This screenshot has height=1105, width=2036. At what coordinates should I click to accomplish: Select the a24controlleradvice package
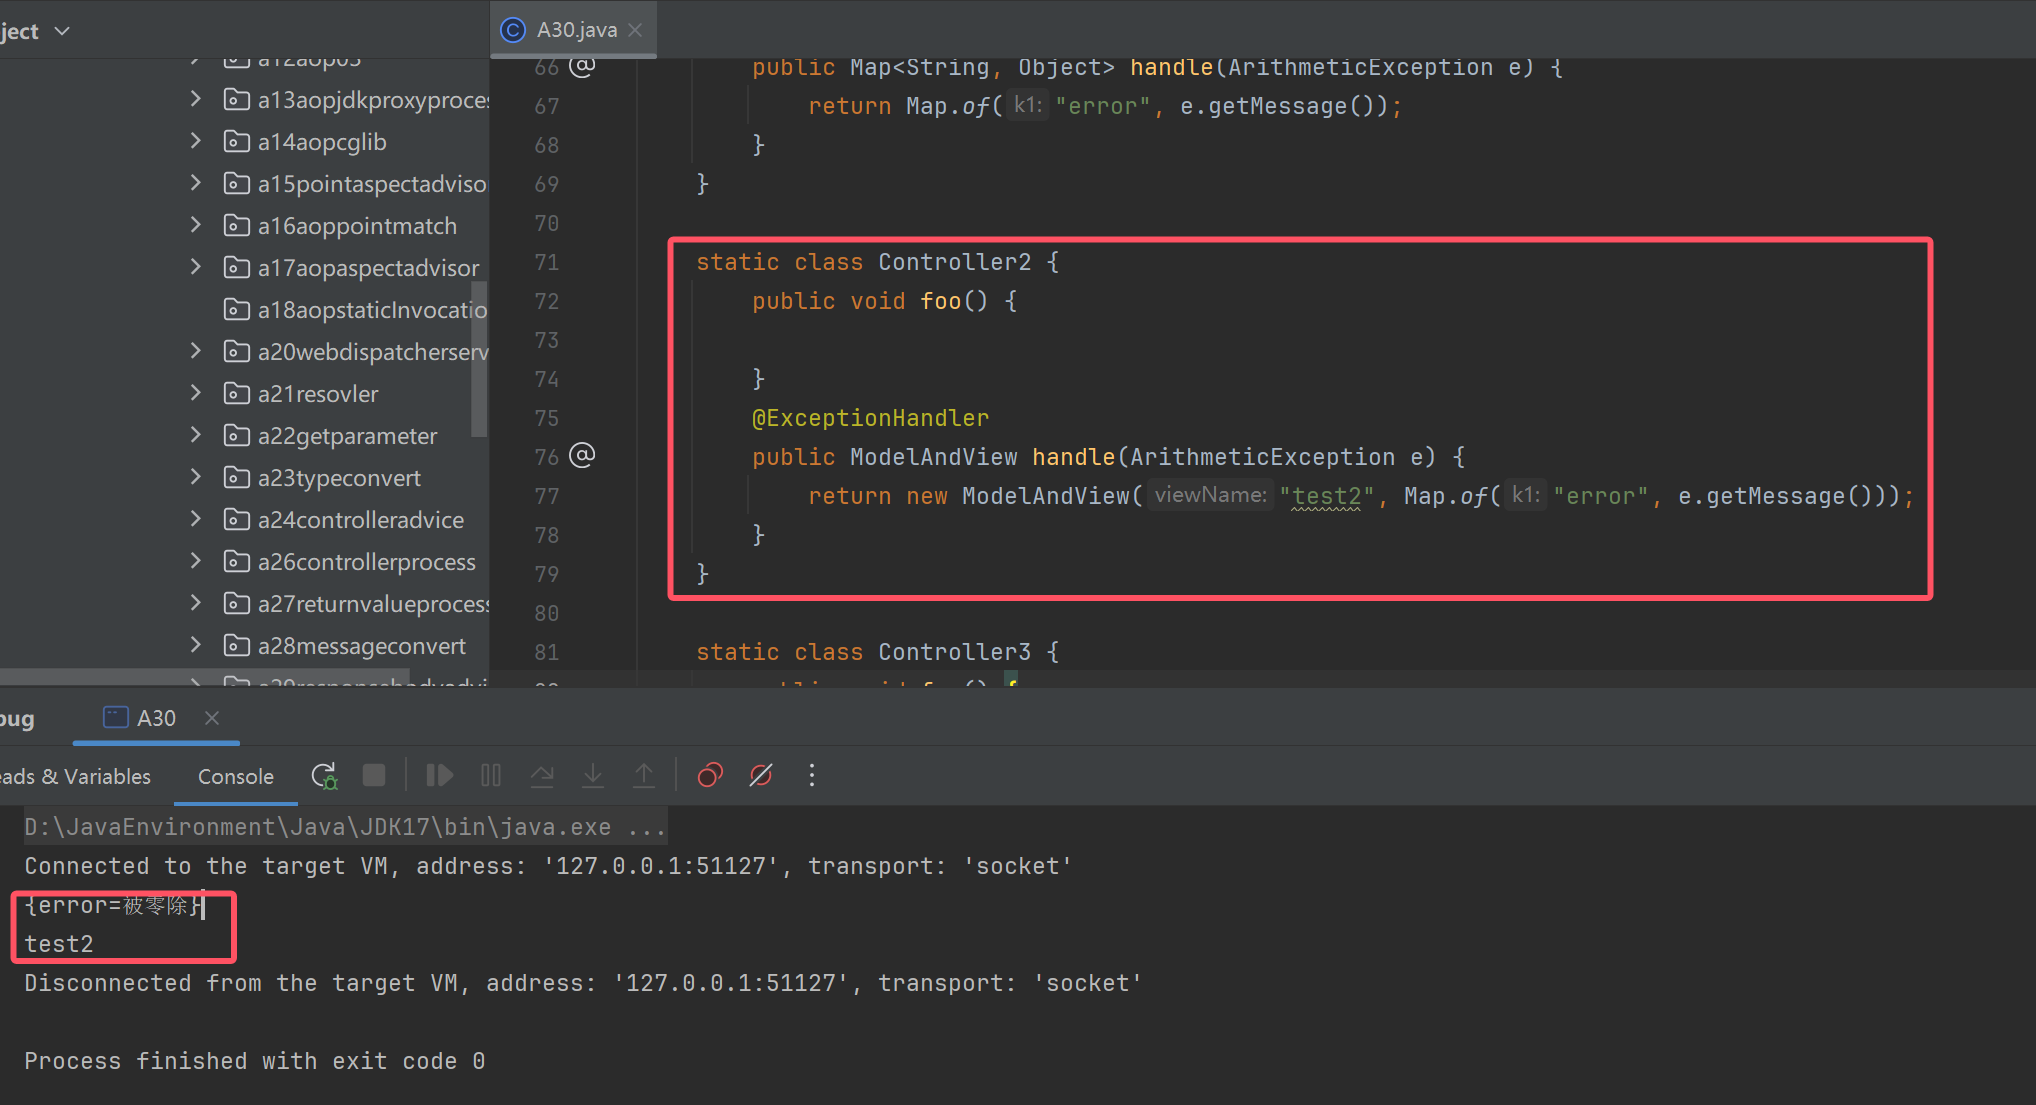(361, 520)
